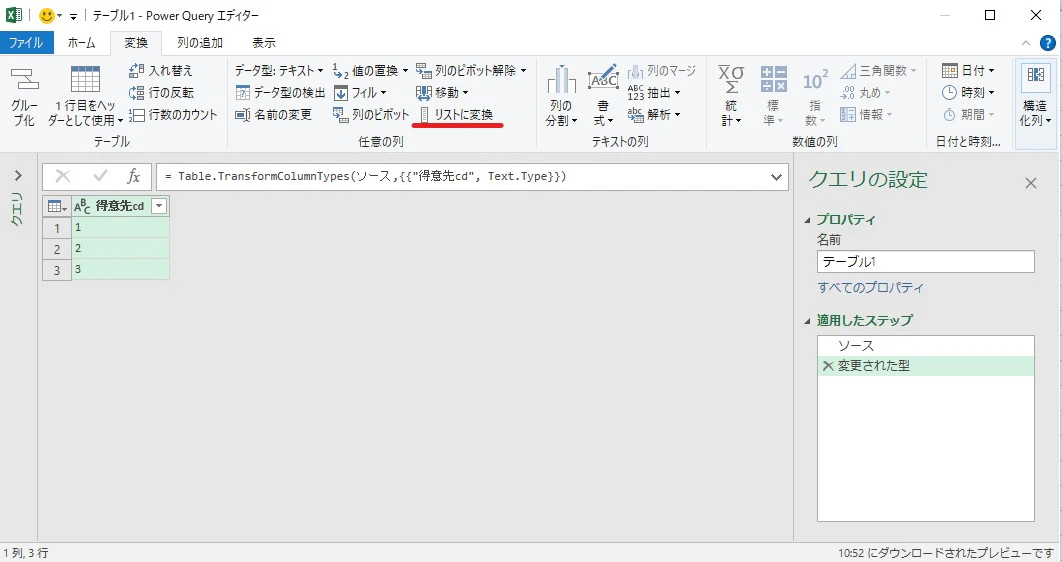Screen dimensions: 1062x562
Task: Click ABC data type icon on 得意先cd column
Action: 82,206
